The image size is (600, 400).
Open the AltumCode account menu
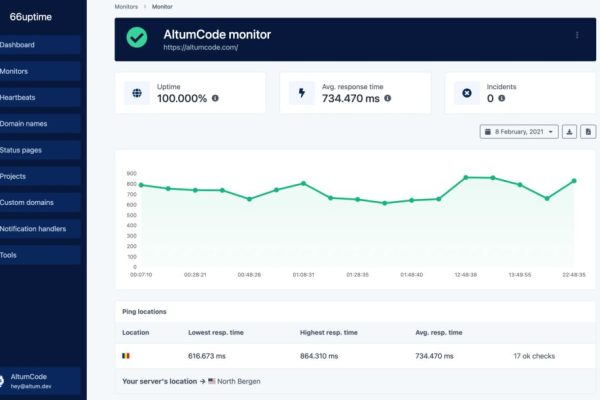[40, 381]
